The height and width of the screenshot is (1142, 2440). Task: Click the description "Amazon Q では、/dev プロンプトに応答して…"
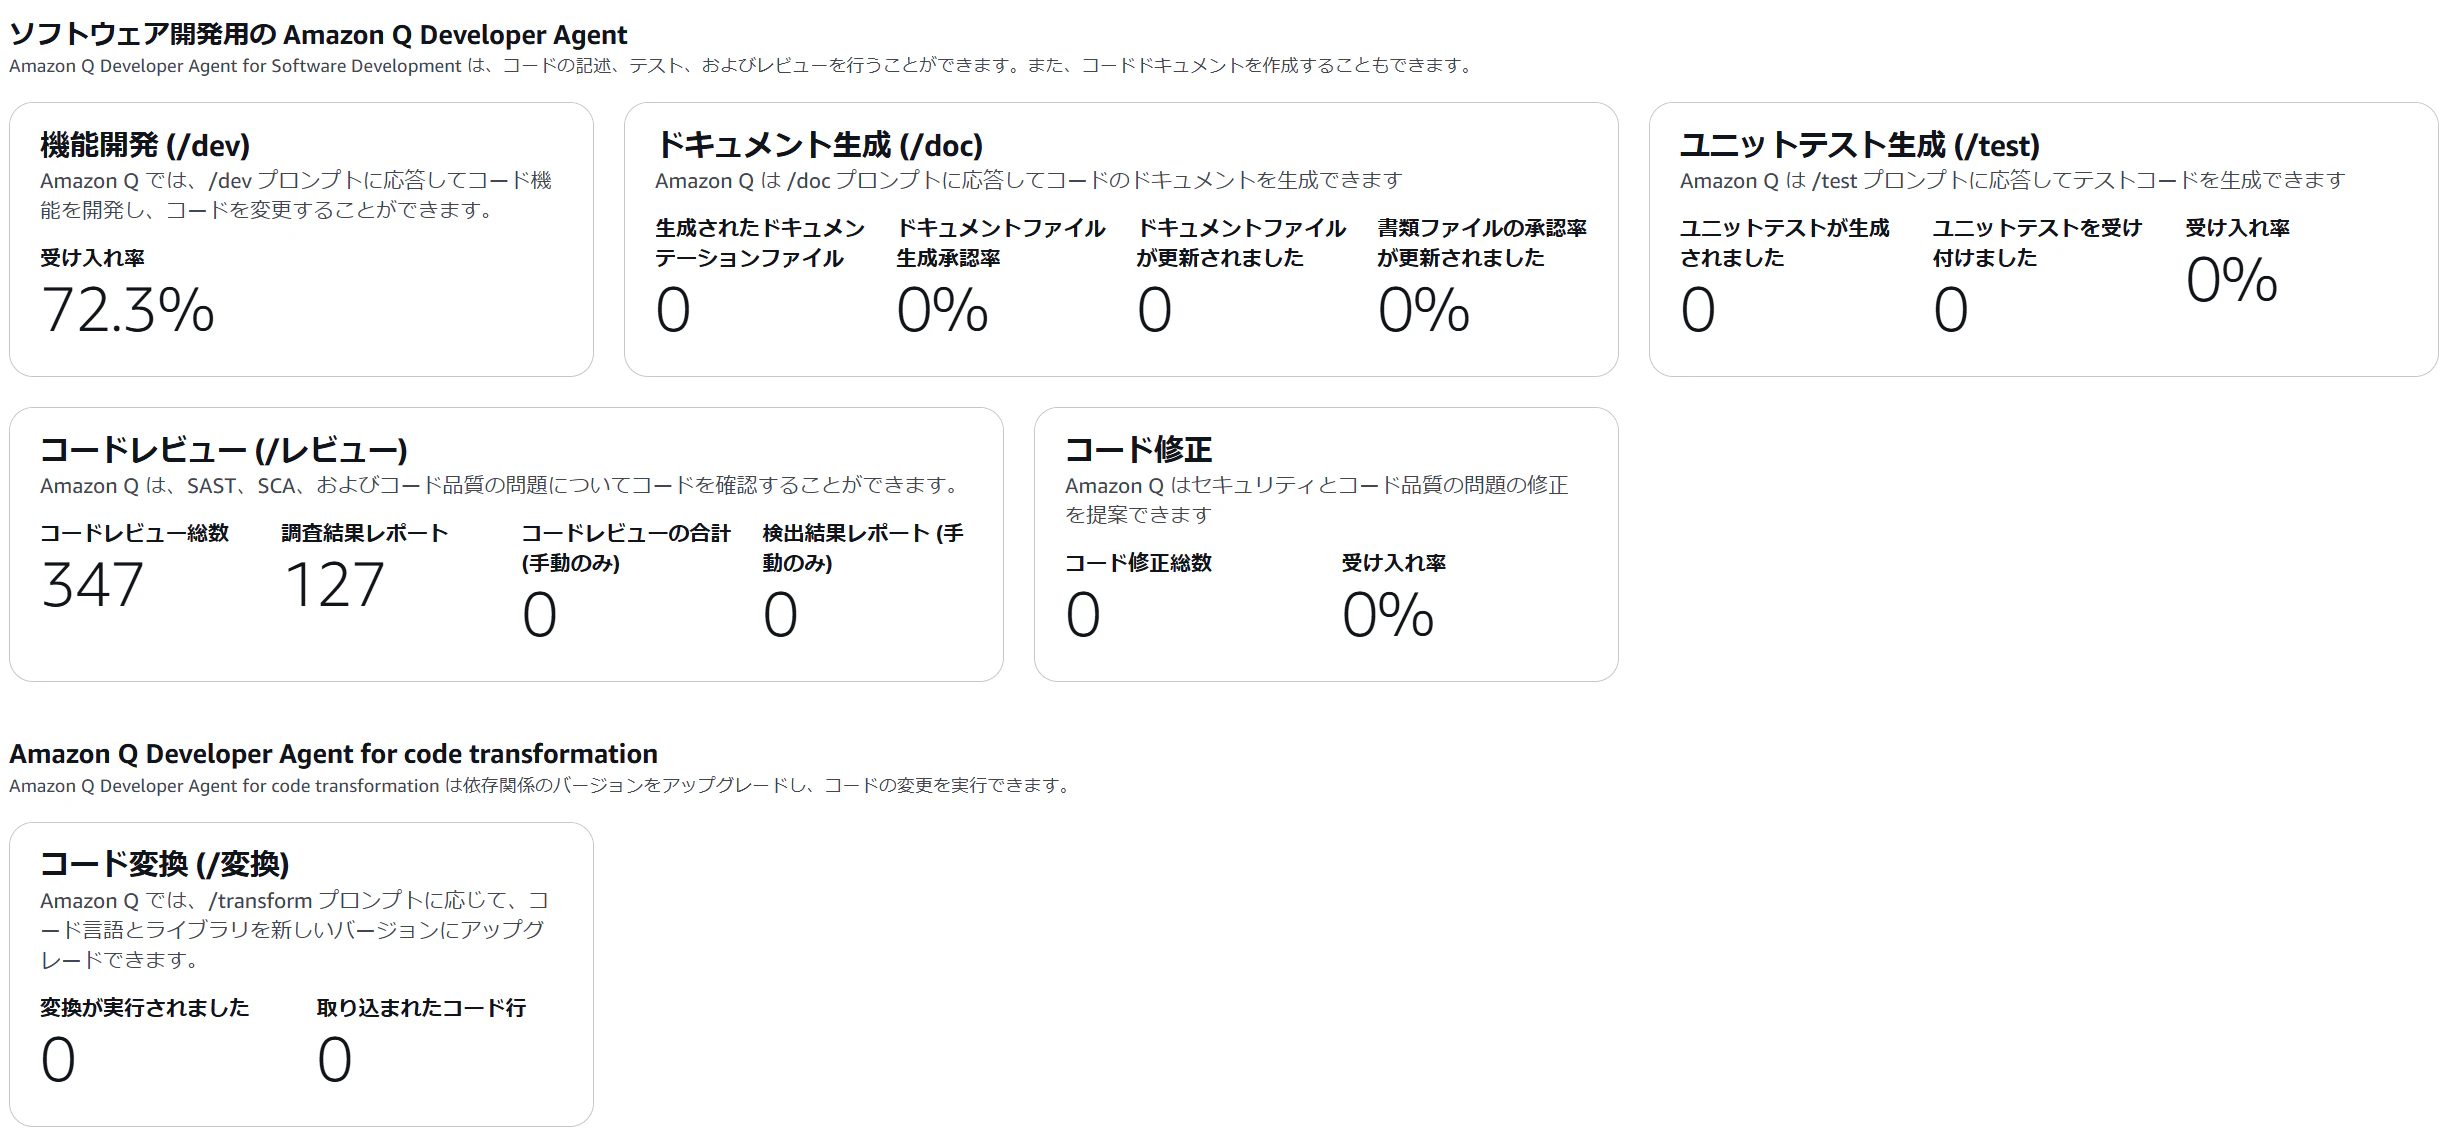296,195
